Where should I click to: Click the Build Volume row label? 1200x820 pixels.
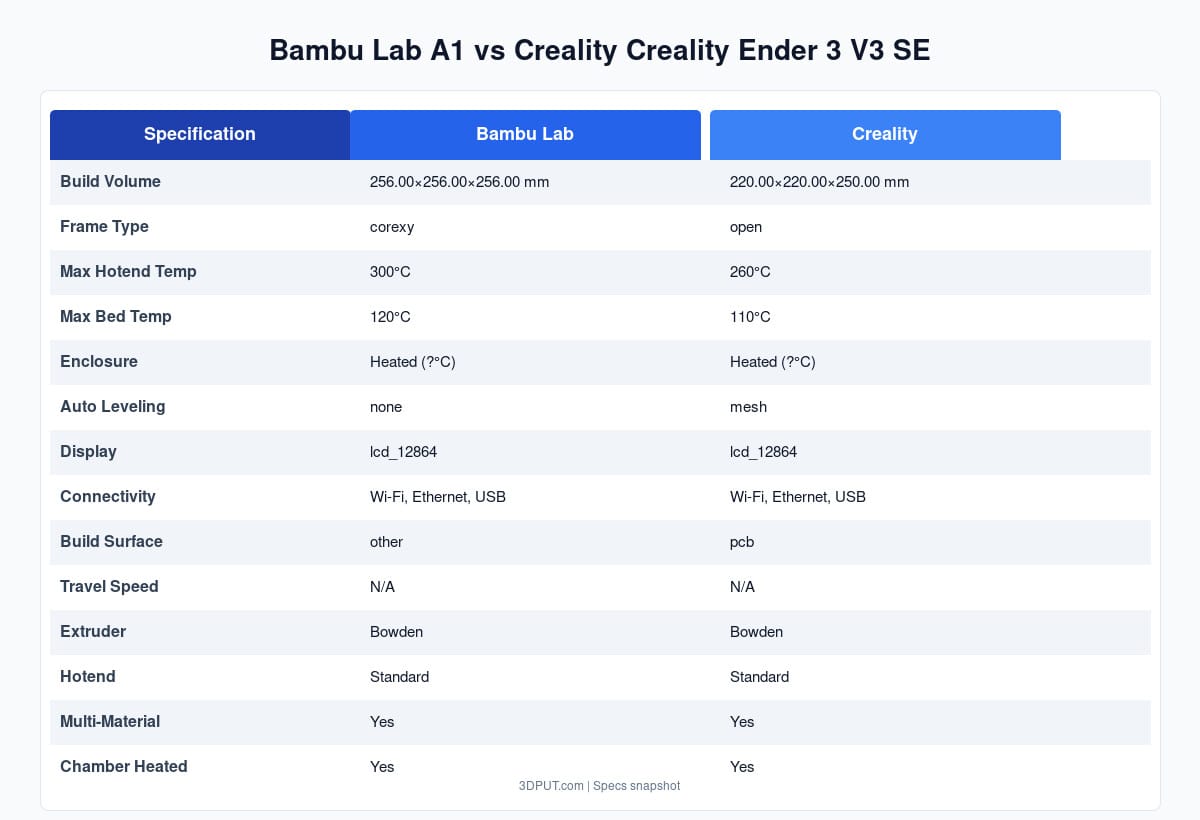point(110,182)
